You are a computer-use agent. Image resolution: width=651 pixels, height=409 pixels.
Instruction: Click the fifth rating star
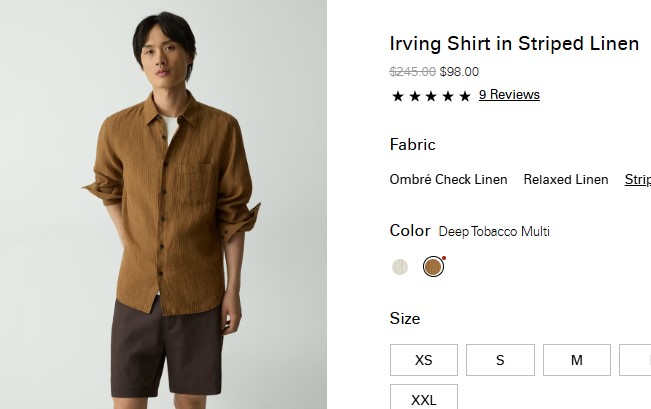[465, 96]
